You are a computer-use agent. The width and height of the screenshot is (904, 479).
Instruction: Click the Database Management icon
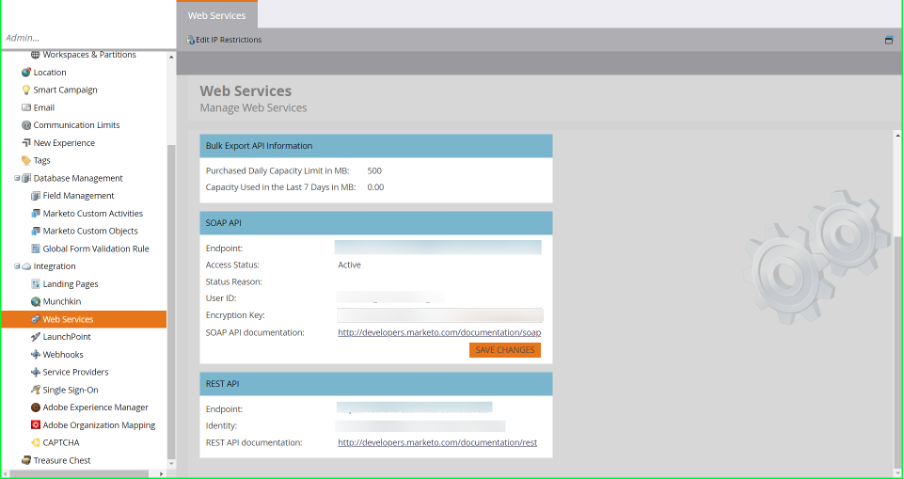26,178
